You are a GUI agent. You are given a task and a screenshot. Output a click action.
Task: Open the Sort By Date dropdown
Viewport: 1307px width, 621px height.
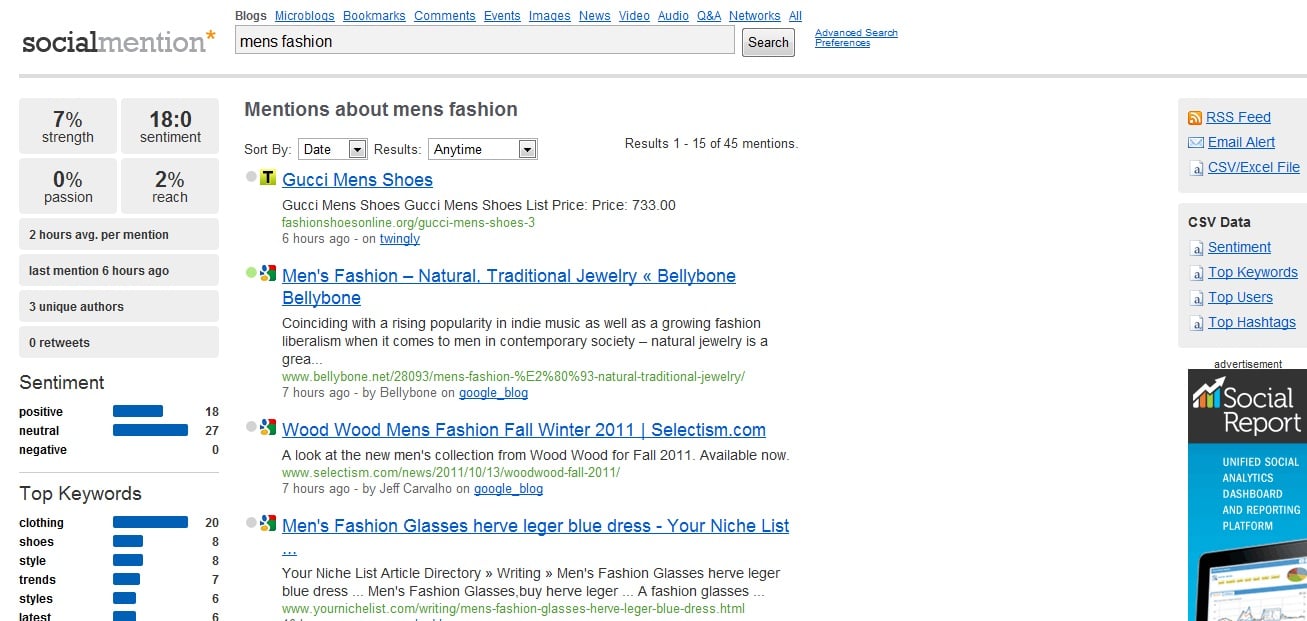333,149
